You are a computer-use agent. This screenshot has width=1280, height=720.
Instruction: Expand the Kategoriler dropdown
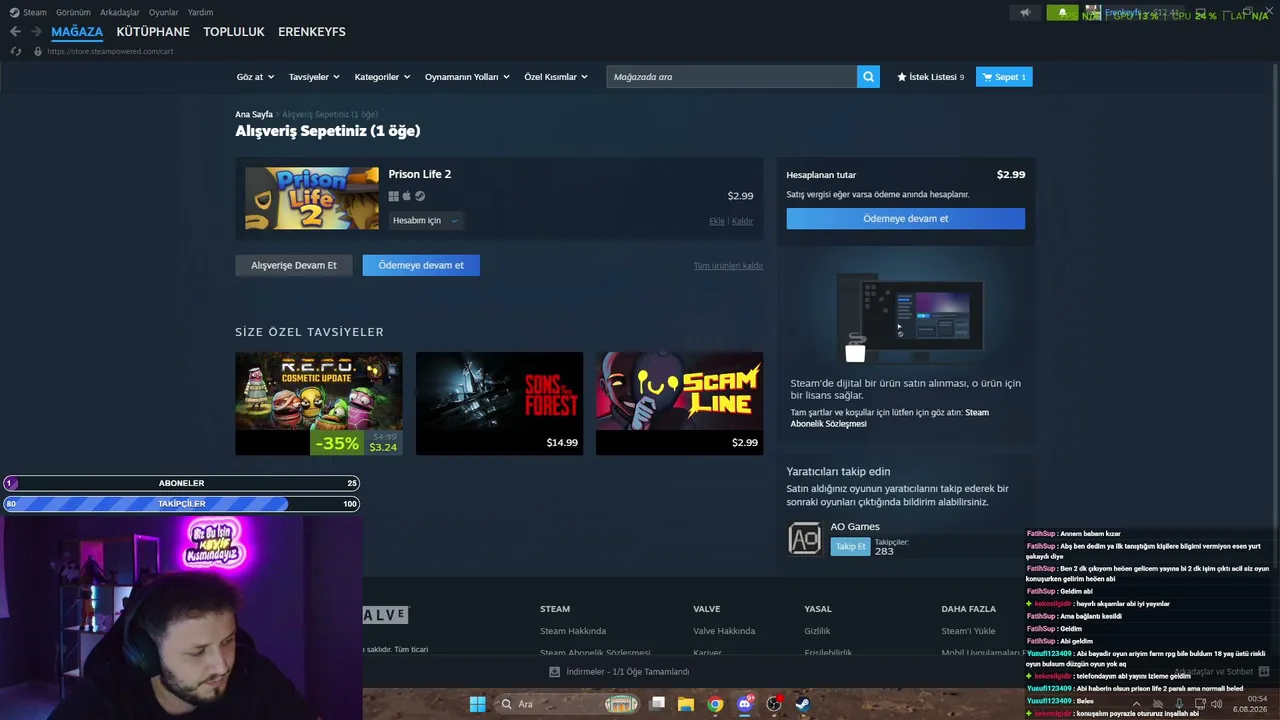(382, 77)
